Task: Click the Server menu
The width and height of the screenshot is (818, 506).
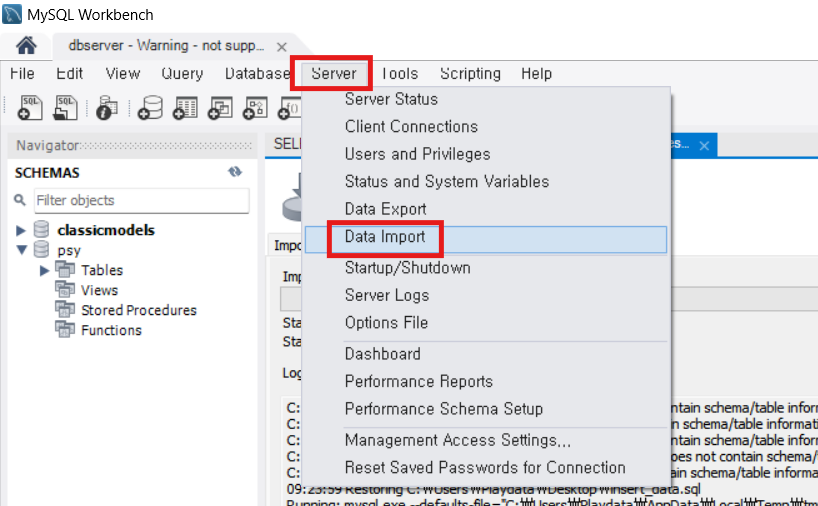Action: [334, 74]
